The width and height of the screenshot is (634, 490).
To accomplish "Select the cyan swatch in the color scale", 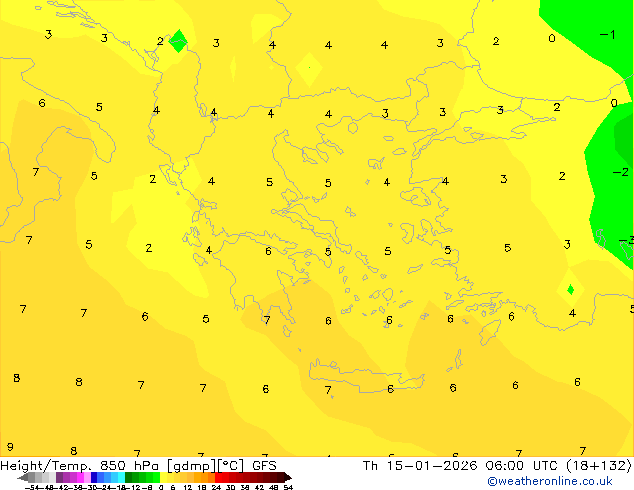I will (x=121, y=477).
